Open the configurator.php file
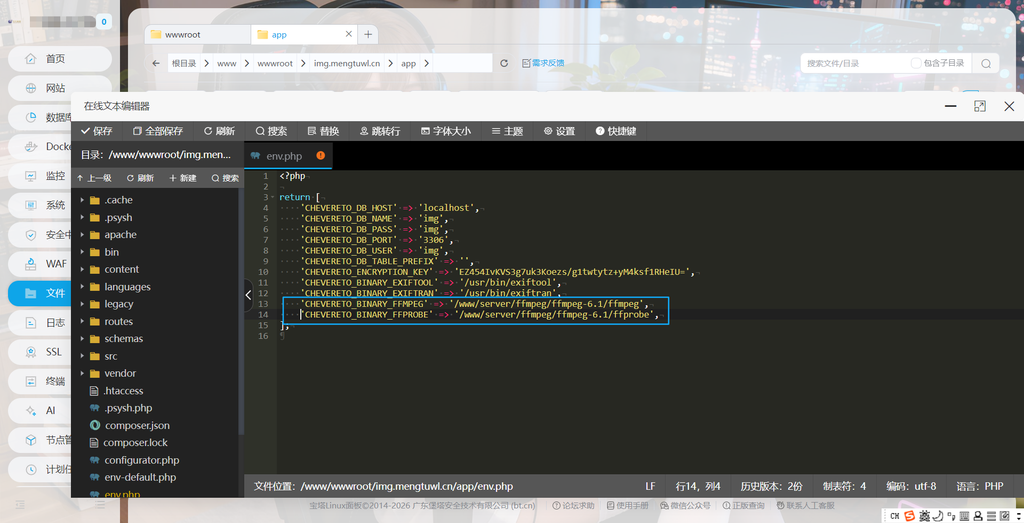This screenshot has width=1024, height=523. pyautogui.click(x=141, y=460)
